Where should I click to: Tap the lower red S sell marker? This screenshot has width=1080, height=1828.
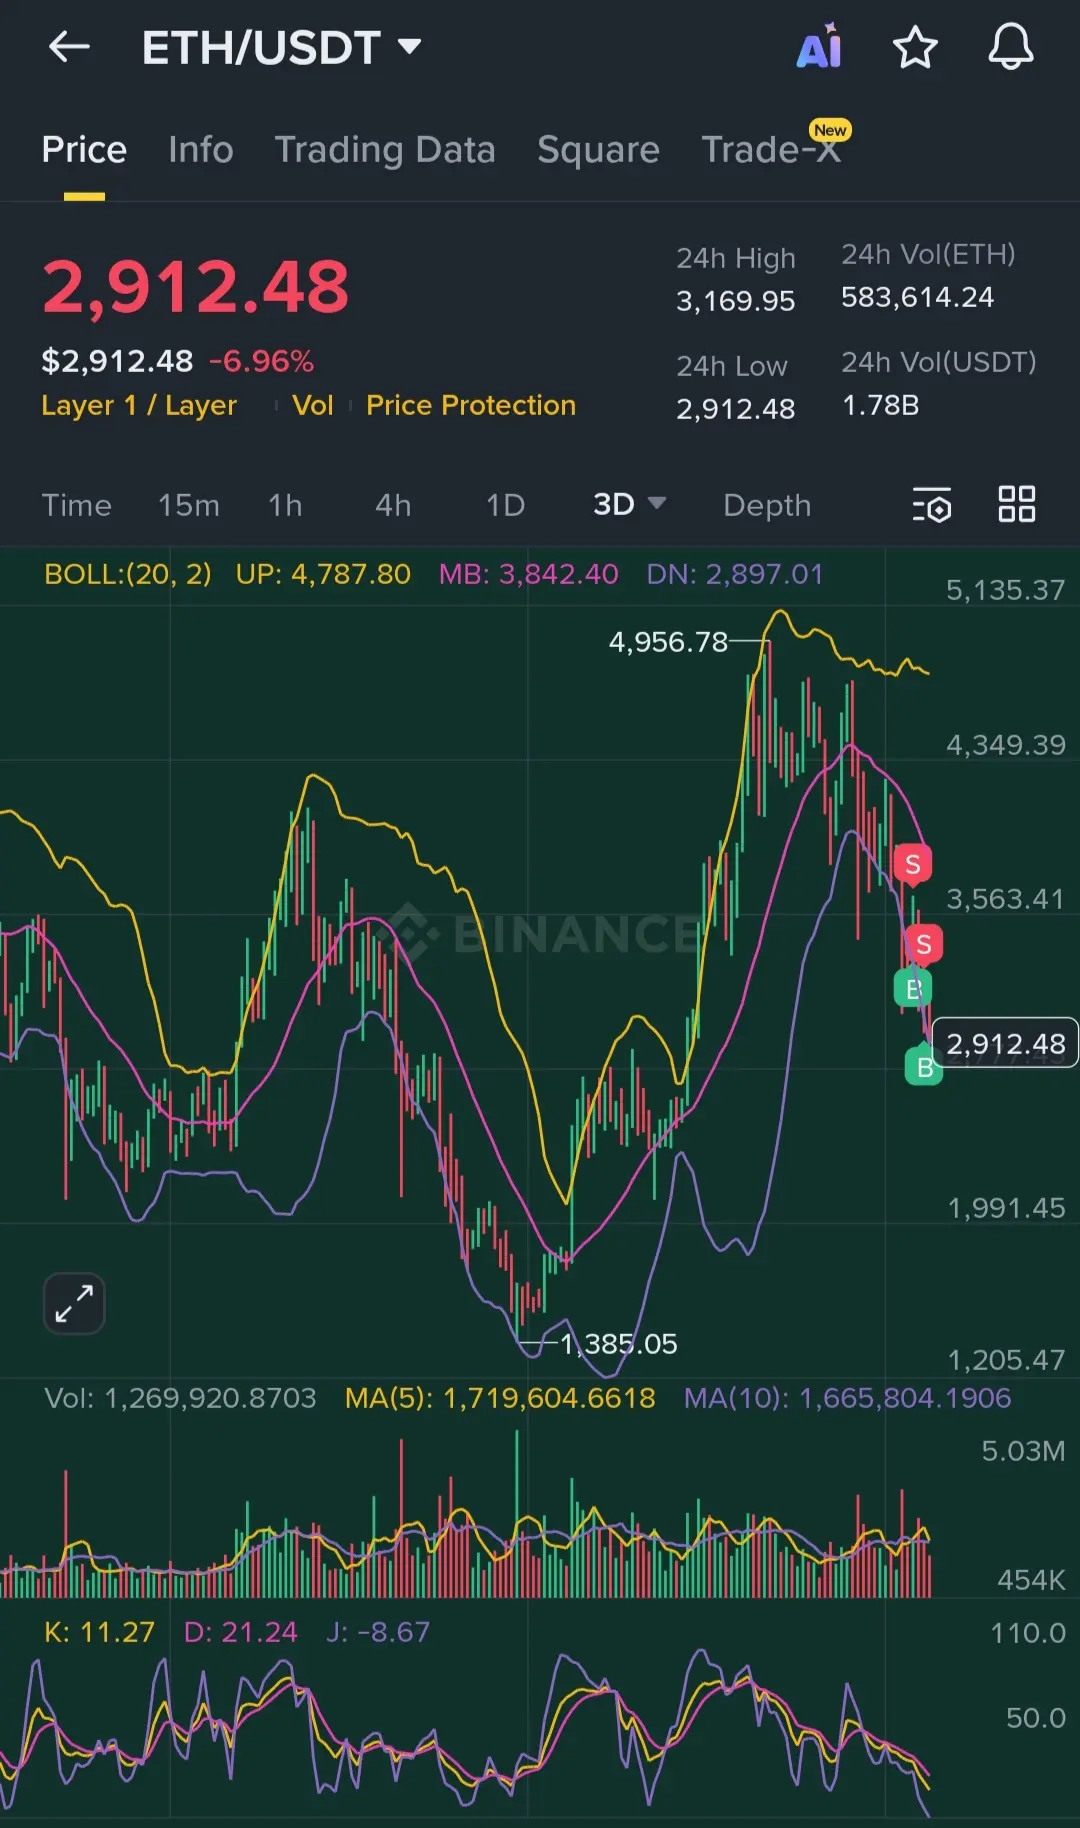point(924,943)
